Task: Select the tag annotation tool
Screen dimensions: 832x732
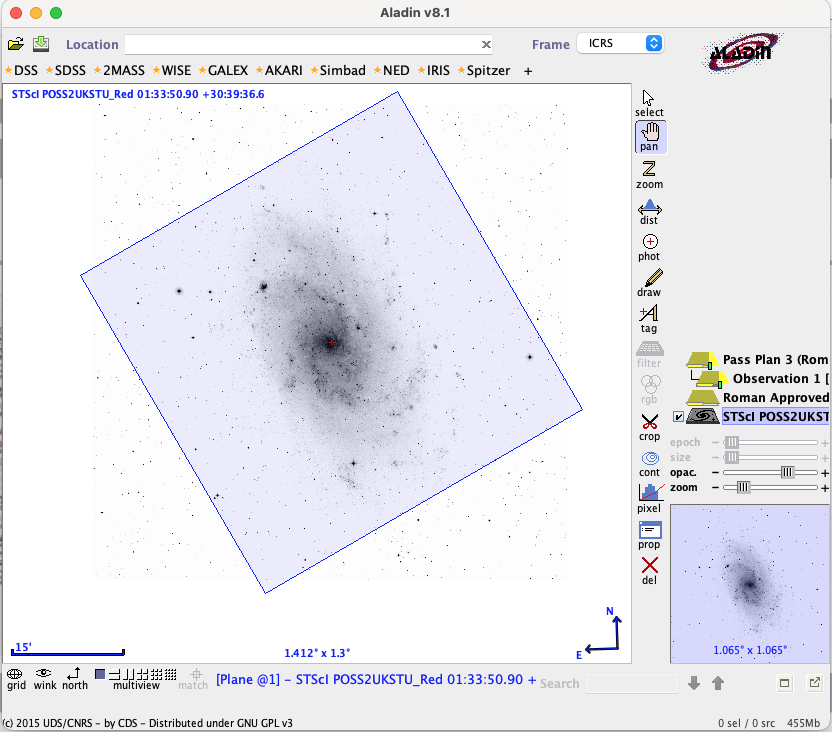Action: point(649,319)
